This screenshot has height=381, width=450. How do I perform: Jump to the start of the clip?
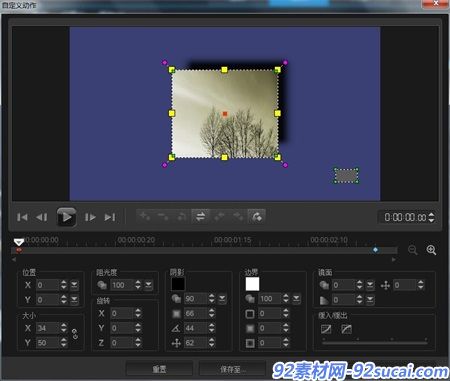[22, 217]
